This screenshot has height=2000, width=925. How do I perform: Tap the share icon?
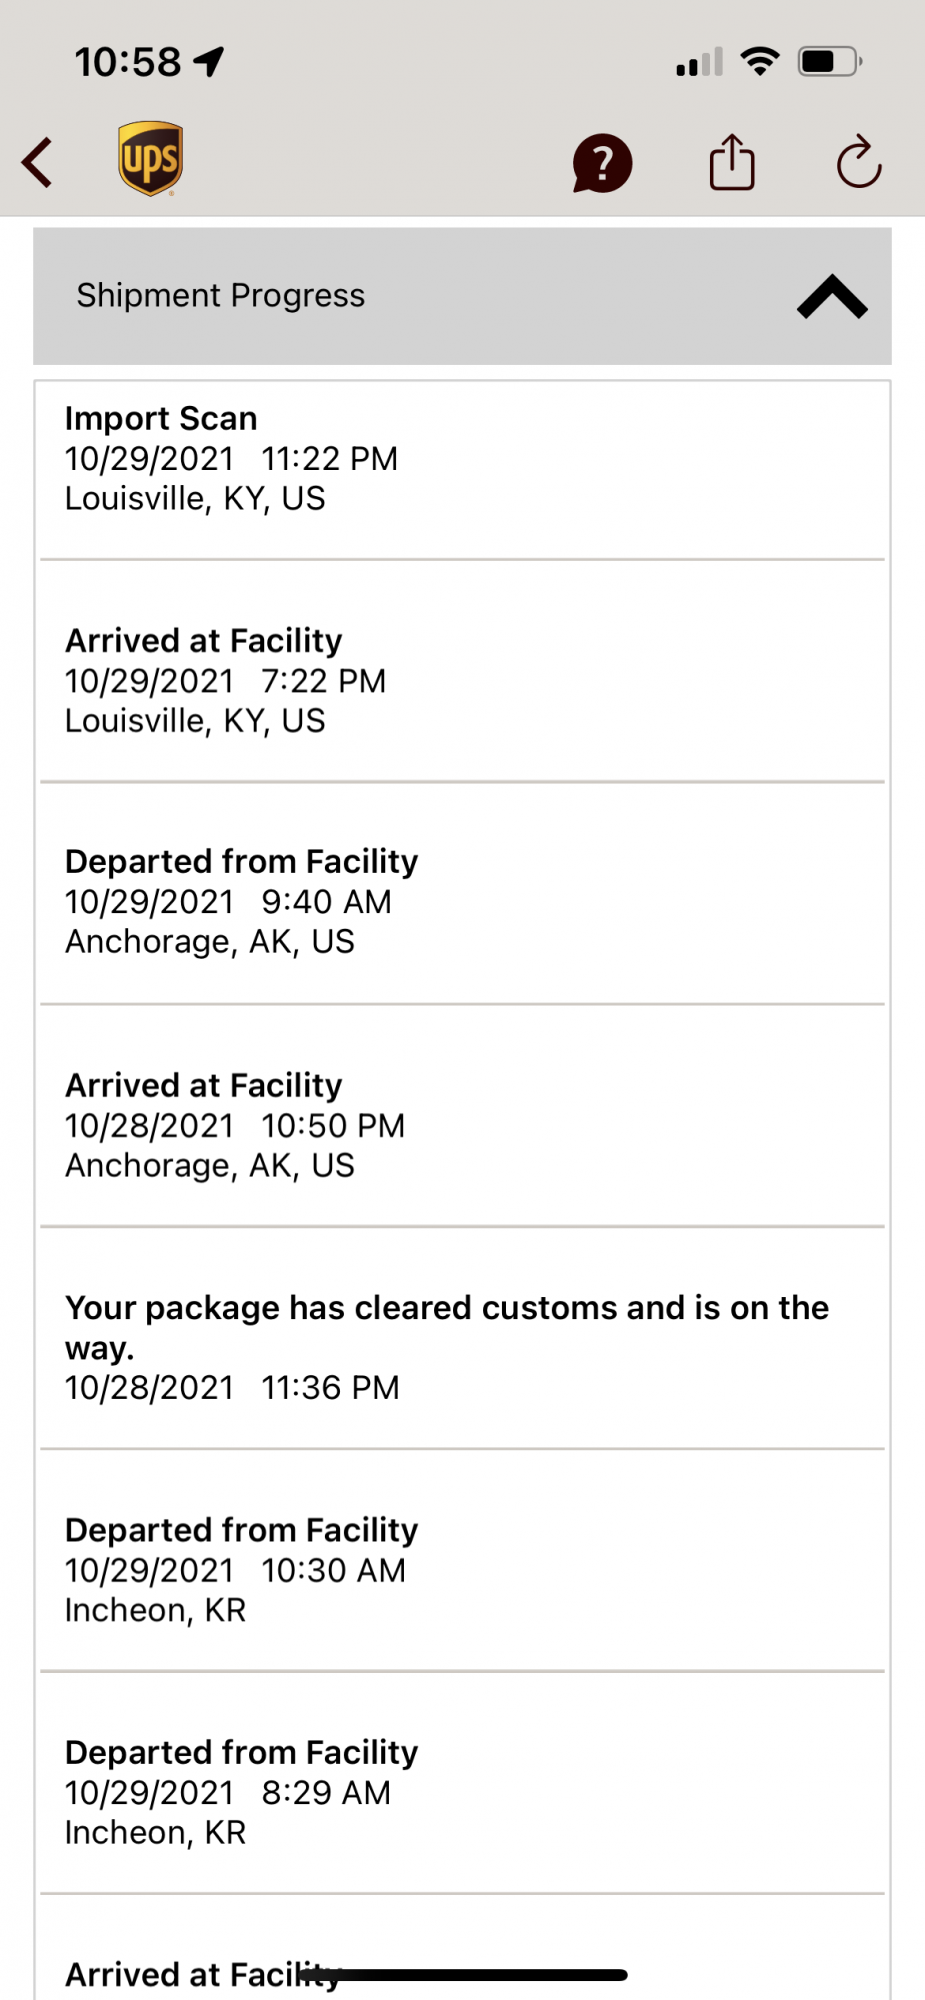(x=732, y=162)
